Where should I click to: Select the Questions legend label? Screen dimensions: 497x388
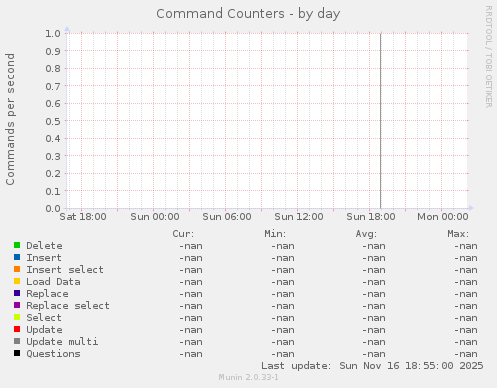click(53, 354)
